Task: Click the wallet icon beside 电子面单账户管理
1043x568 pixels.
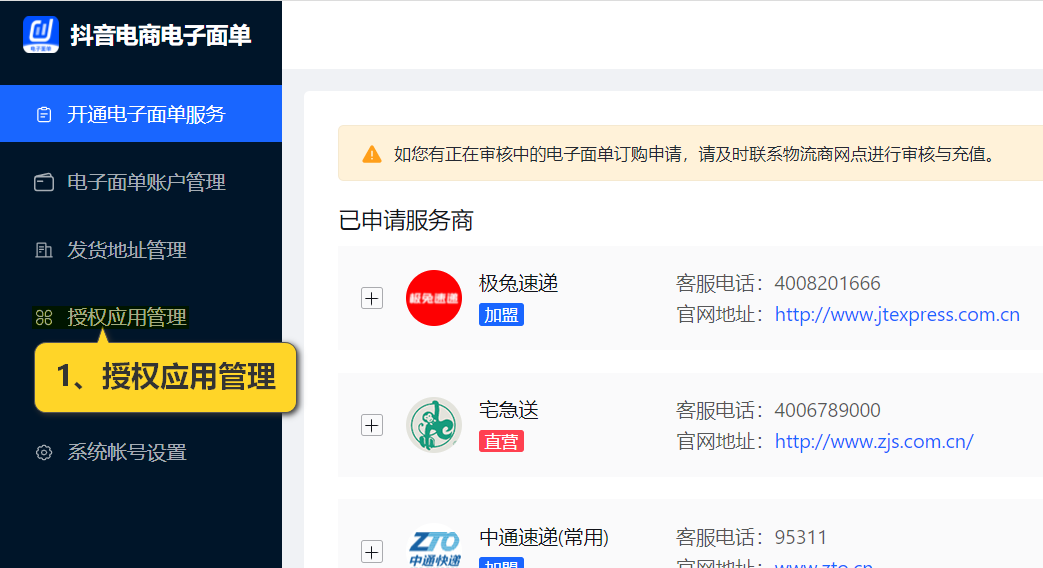Action: [x=43, y=182]
